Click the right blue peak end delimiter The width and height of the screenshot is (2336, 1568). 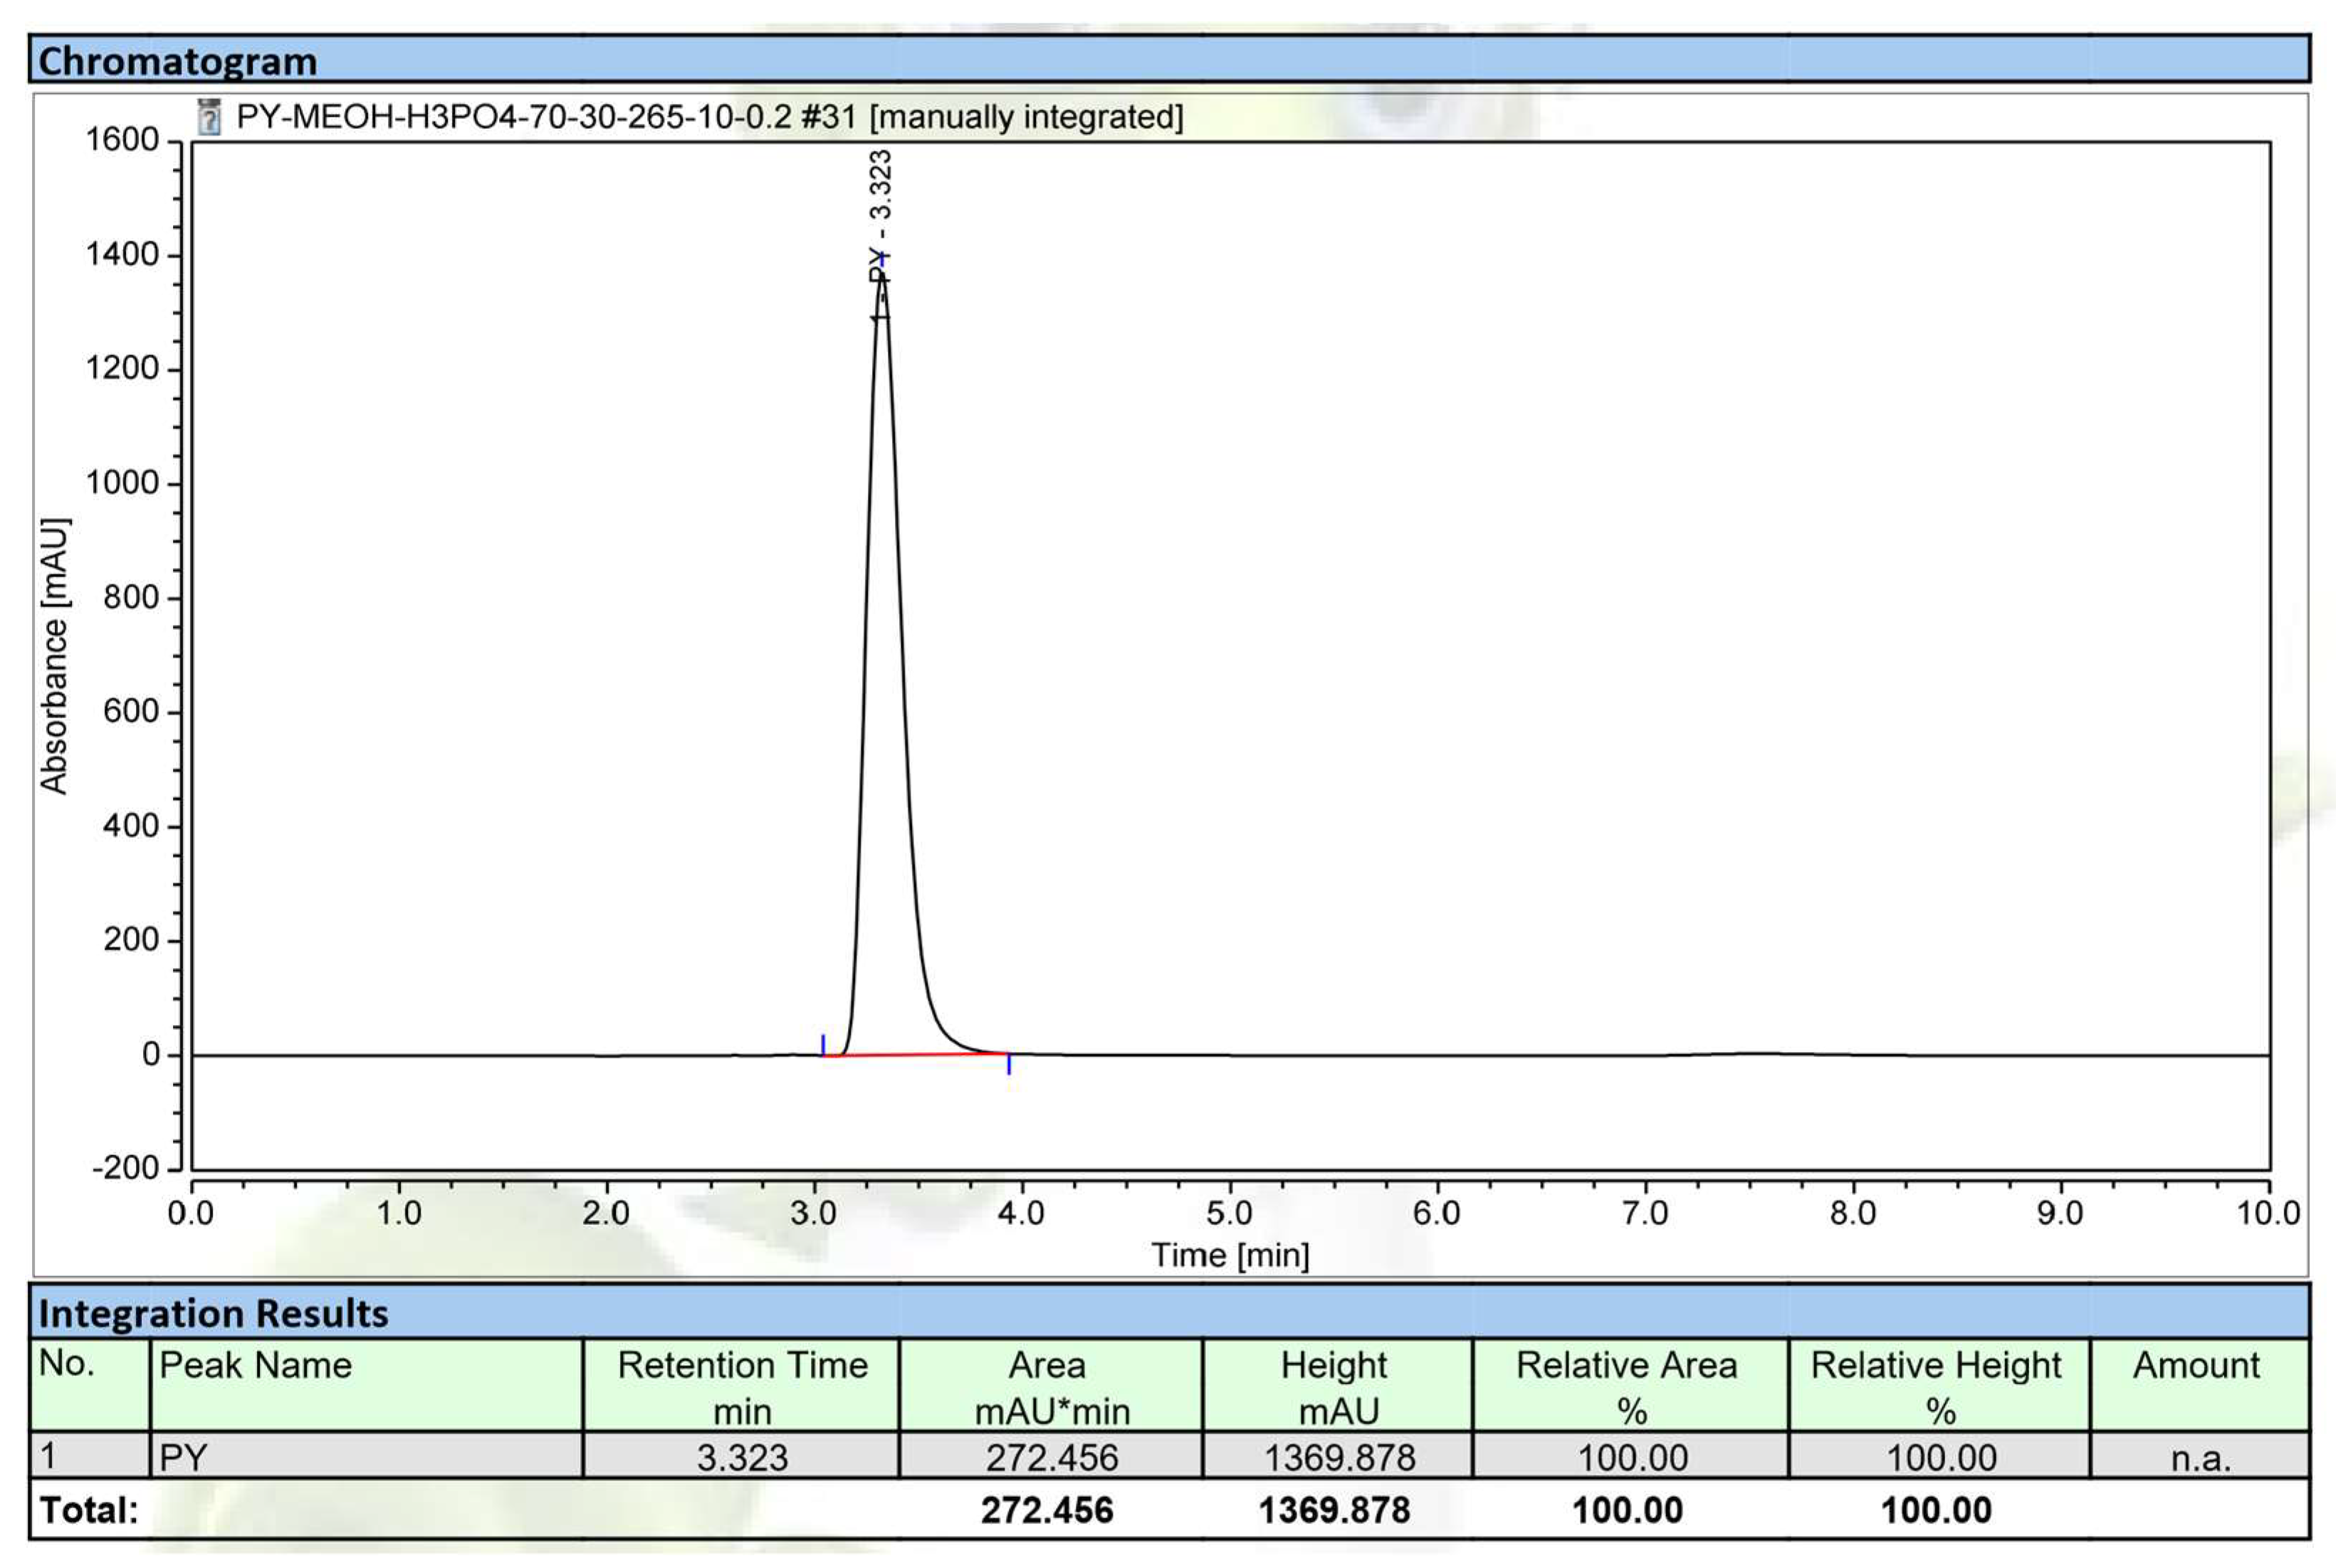(x=1009, y=1064)
